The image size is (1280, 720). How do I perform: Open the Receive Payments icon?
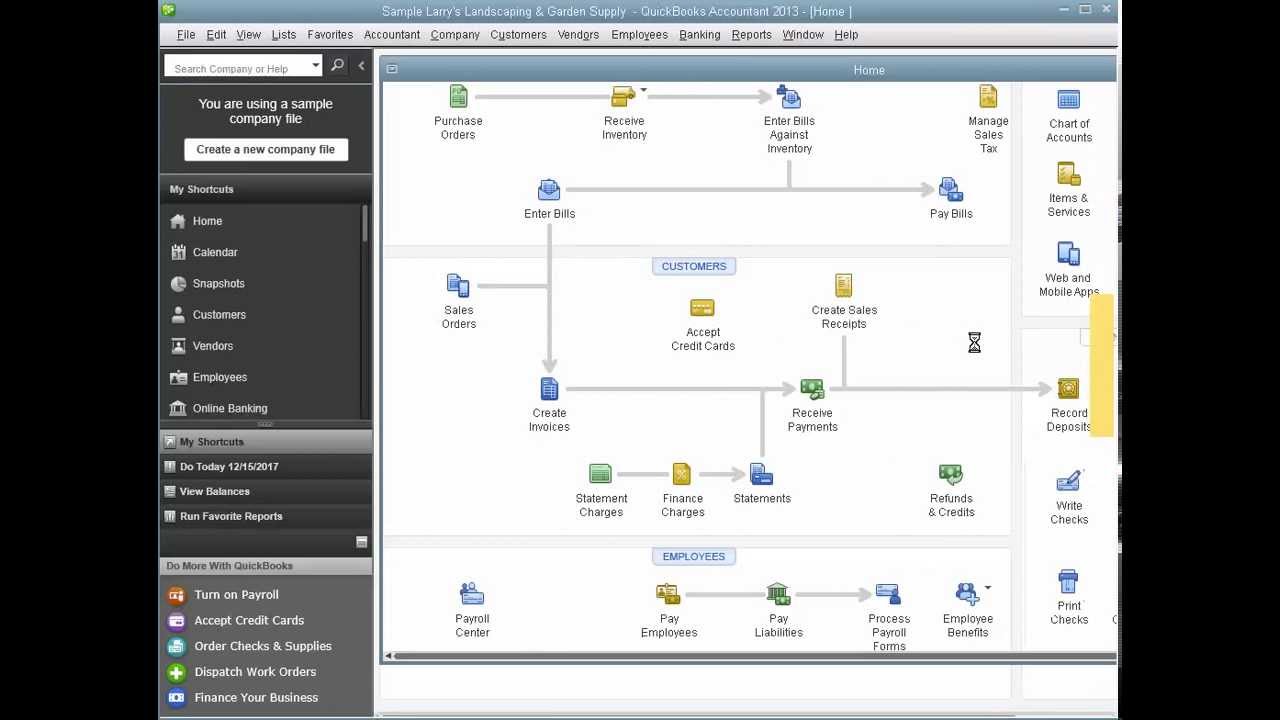point(812,389)
